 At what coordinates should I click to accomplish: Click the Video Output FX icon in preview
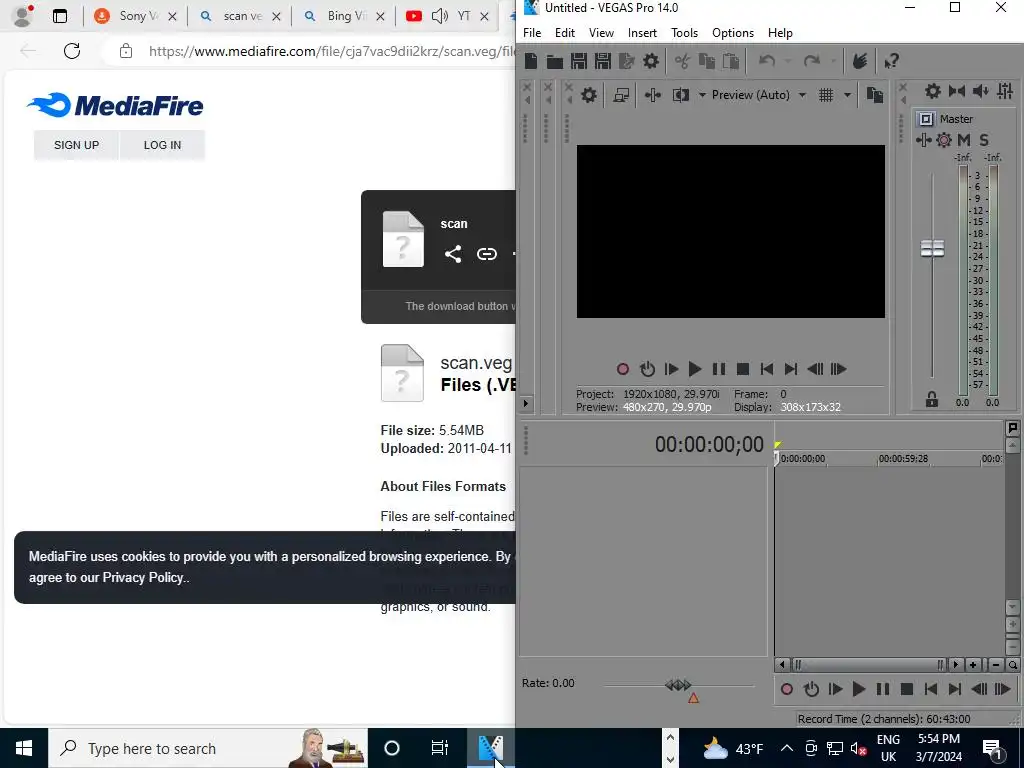pos(652,95)
